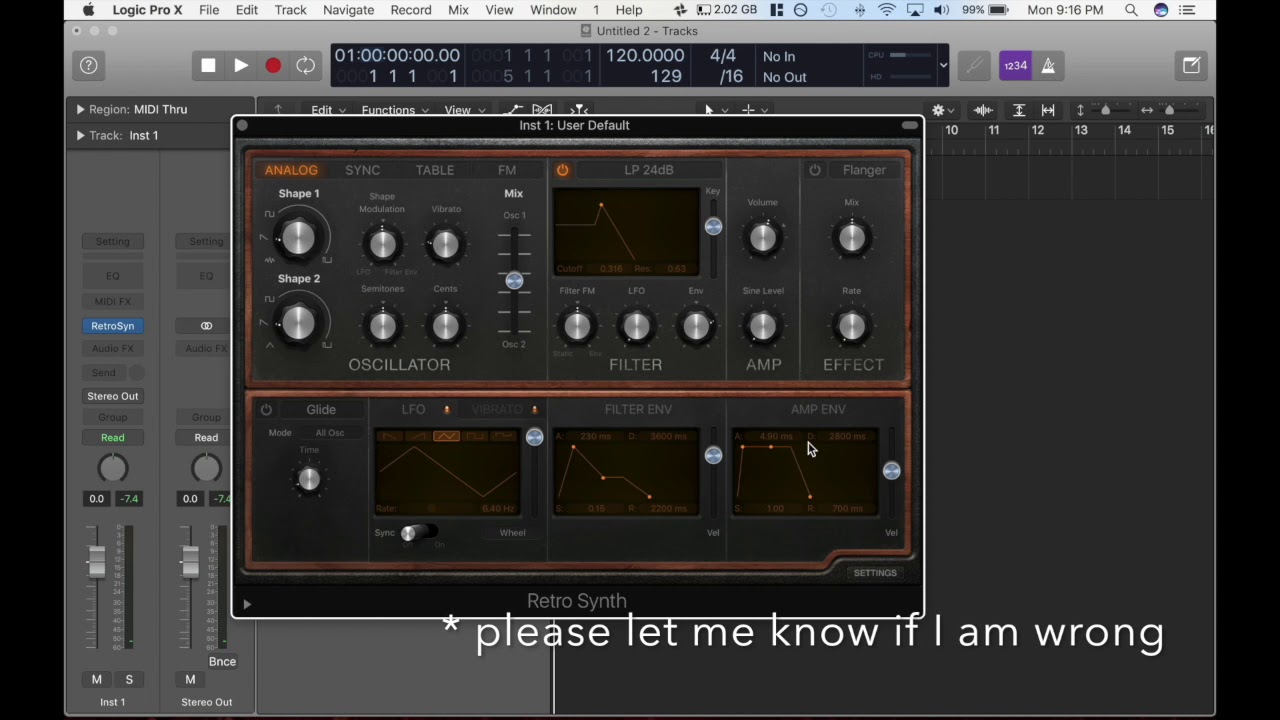The image size is (1280, 720).
Task: Click the RetroSyn instrument slot
Action: [x=112, y=326]
